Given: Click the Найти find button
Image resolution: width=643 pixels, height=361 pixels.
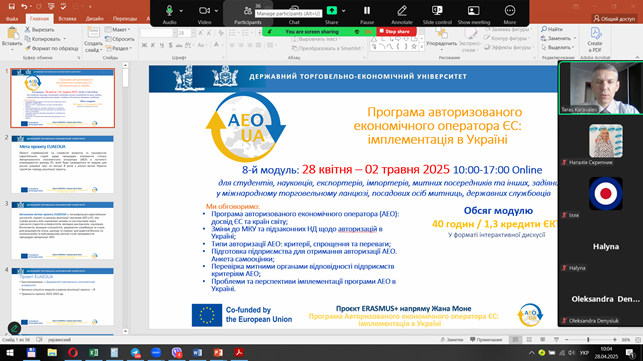Looking at the screenshot, I should tap(552, 29).
